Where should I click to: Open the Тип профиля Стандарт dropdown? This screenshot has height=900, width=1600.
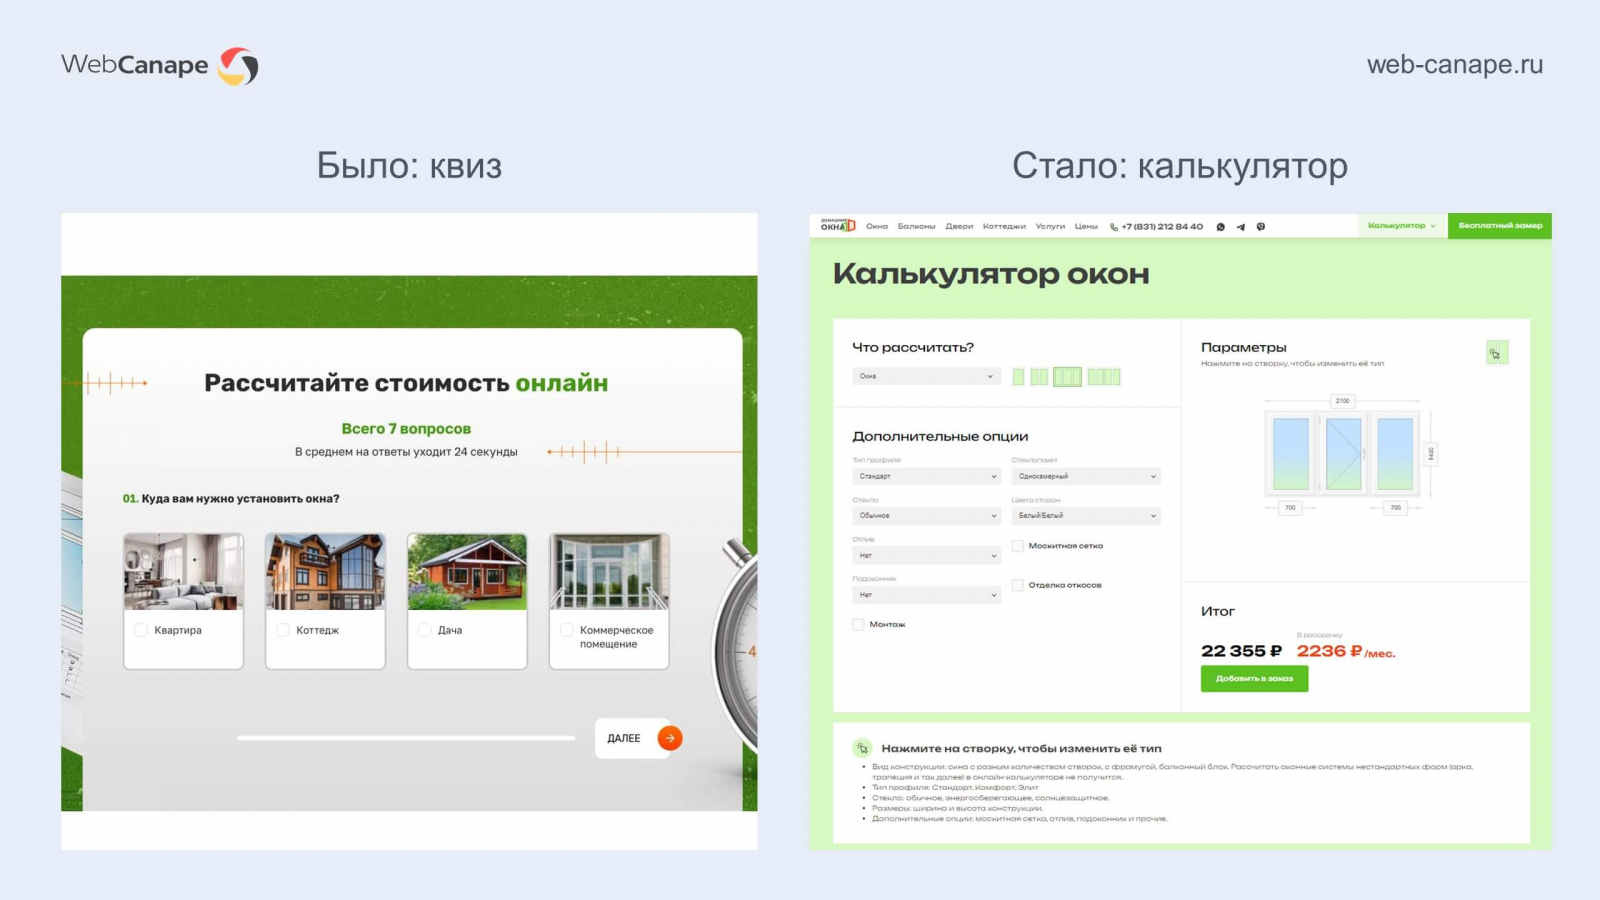[926, 476]
